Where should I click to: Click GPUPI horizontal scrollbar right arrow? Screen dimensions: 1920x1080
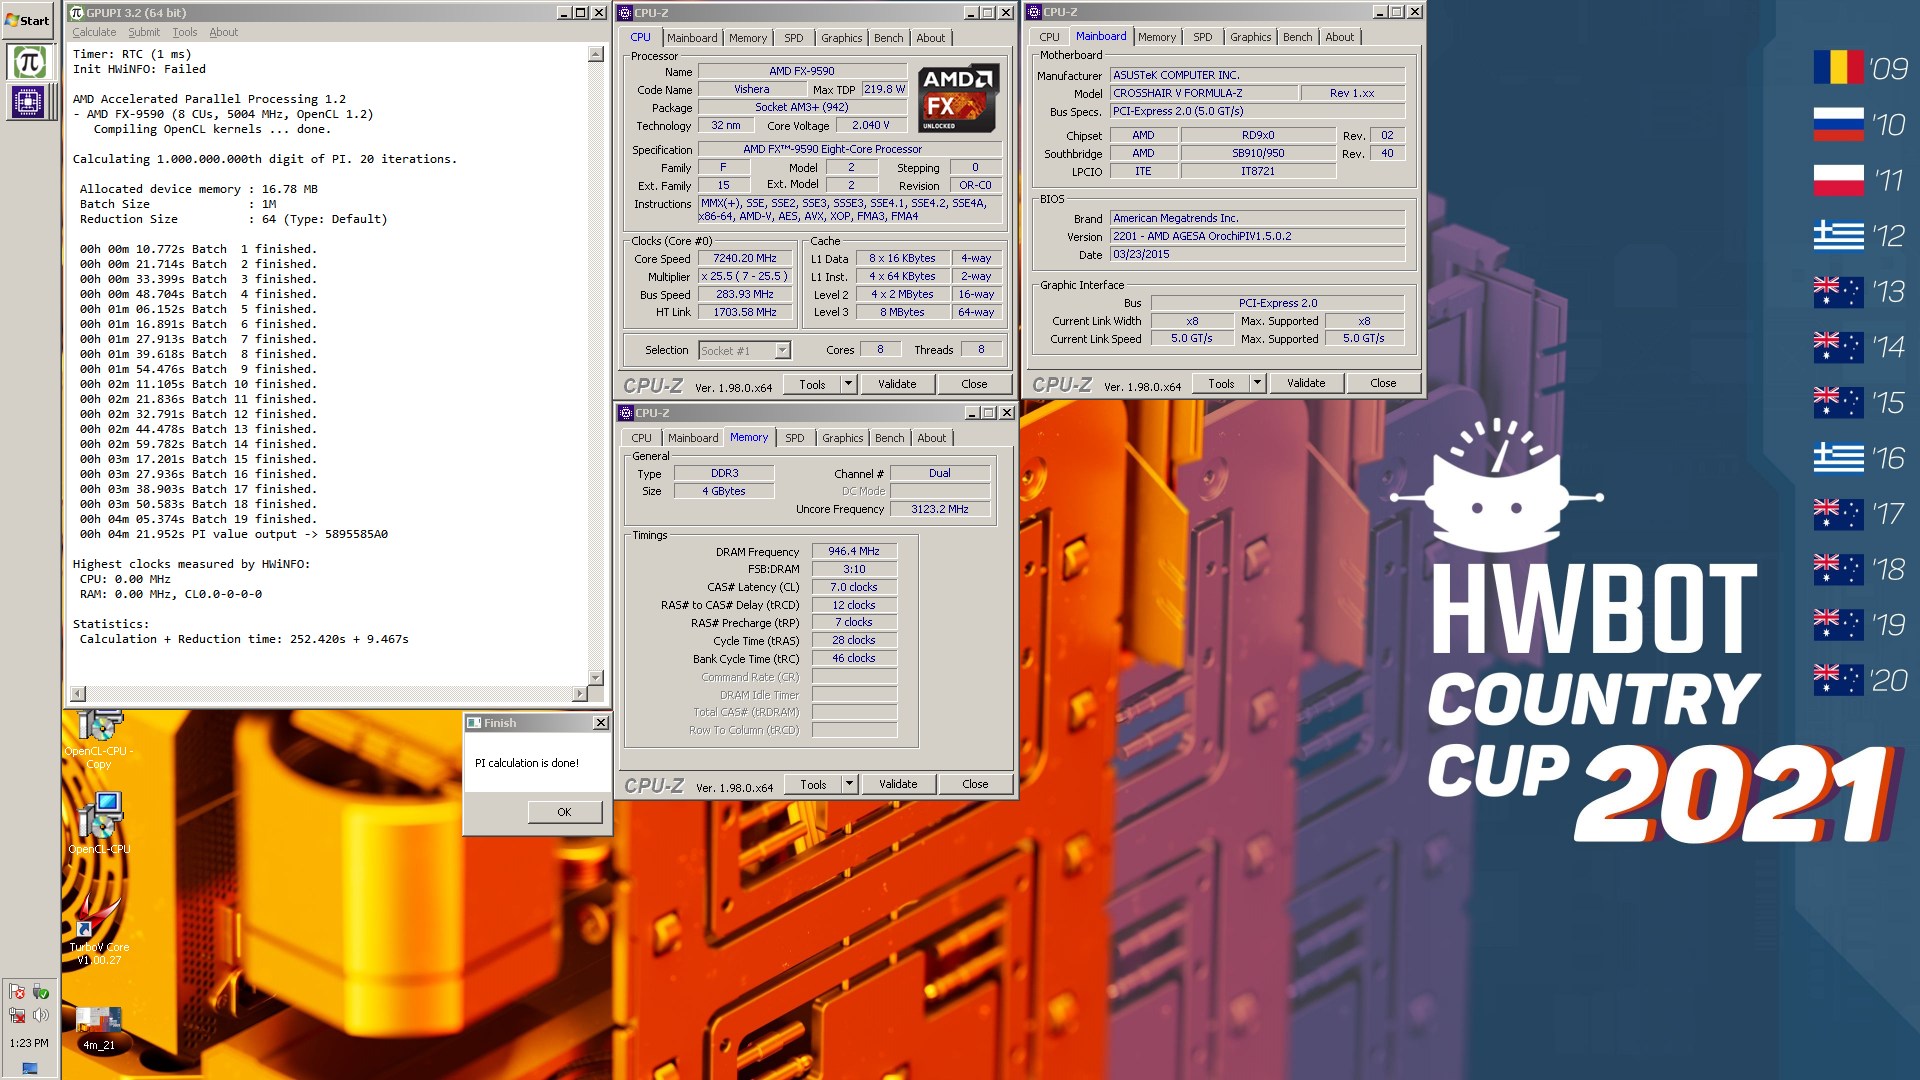coord(579,694)
